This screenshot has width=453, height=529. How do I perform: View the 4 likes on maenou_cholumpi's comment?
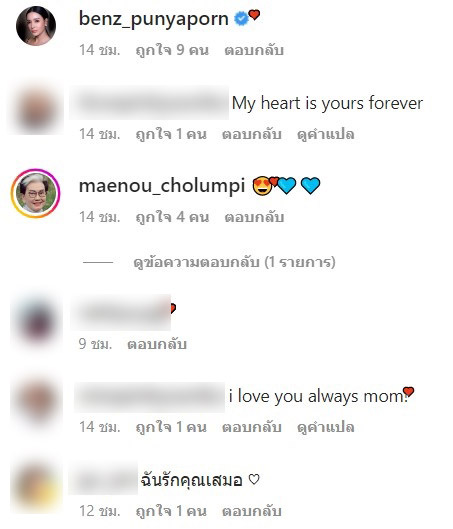click(172, 217)
